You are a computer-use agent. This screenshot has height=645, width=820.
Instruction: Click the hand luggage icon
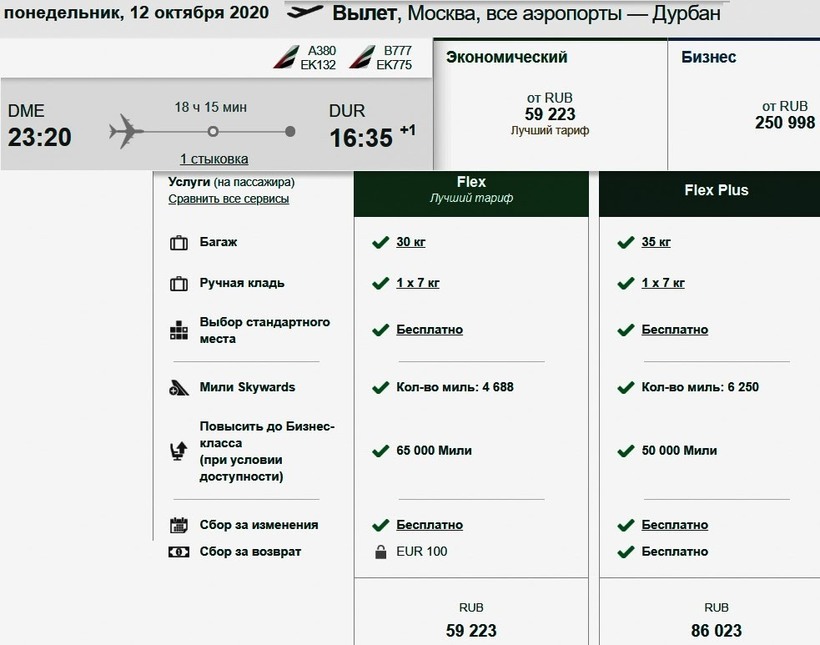click(179, 283)
